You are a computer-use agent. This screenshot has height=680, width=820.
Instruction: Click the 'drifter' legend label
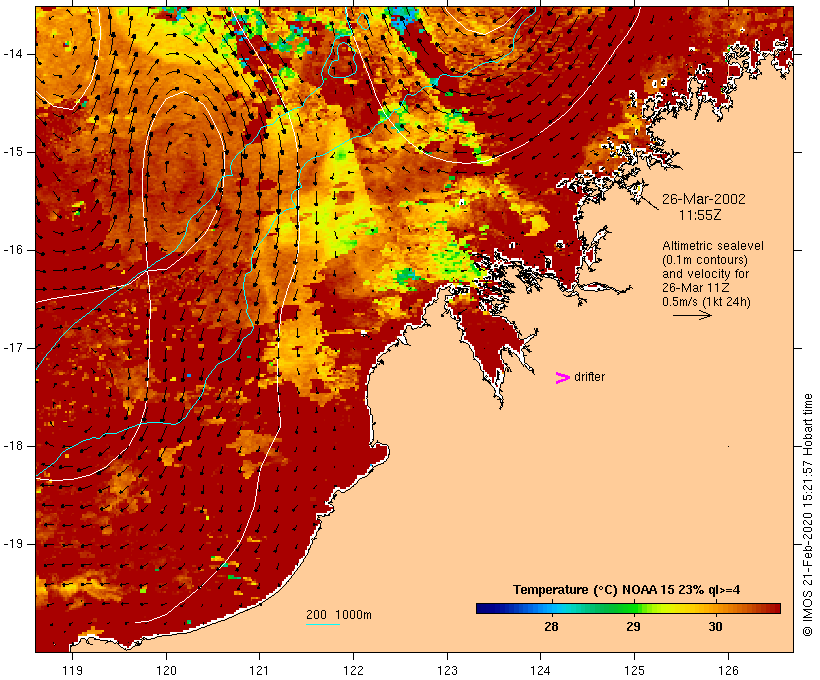tap(589, 377)
